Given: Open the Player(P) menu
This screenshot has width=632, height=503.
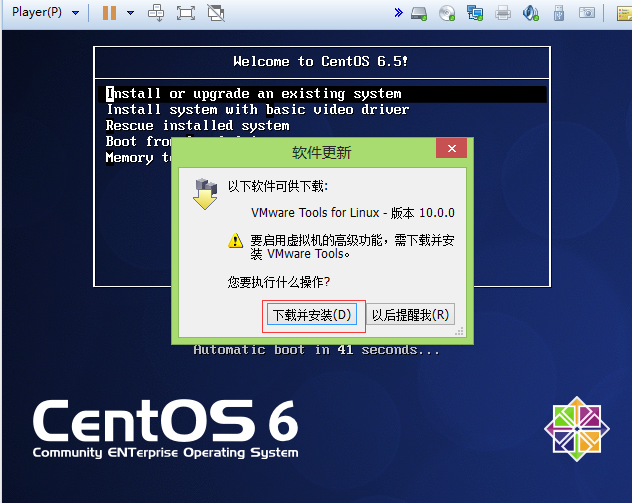Looking at the screenshot, I should click(37, 12).
